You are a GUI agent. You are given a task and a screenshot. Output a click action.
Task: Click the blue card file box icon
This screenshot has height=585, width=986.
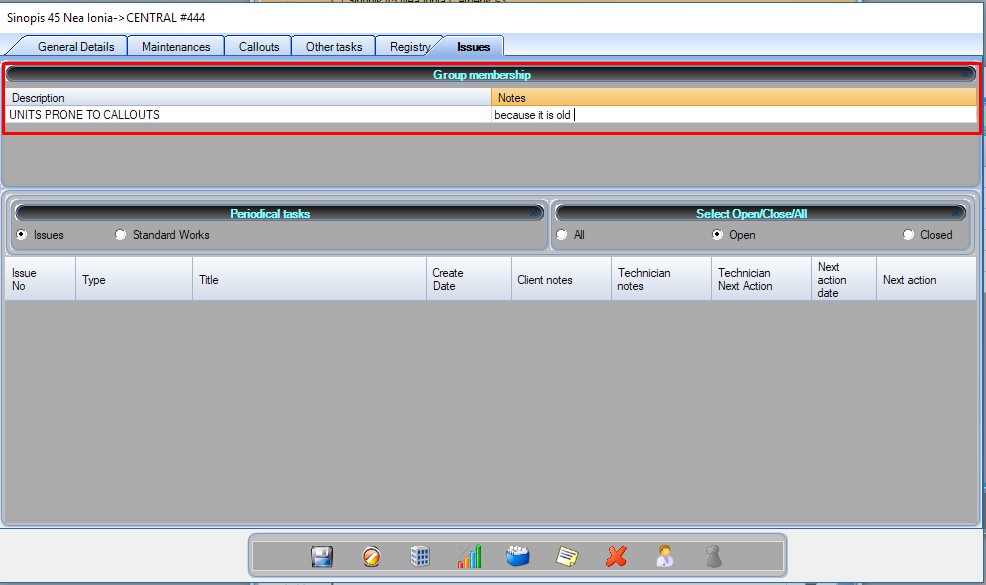coord(517,556)
